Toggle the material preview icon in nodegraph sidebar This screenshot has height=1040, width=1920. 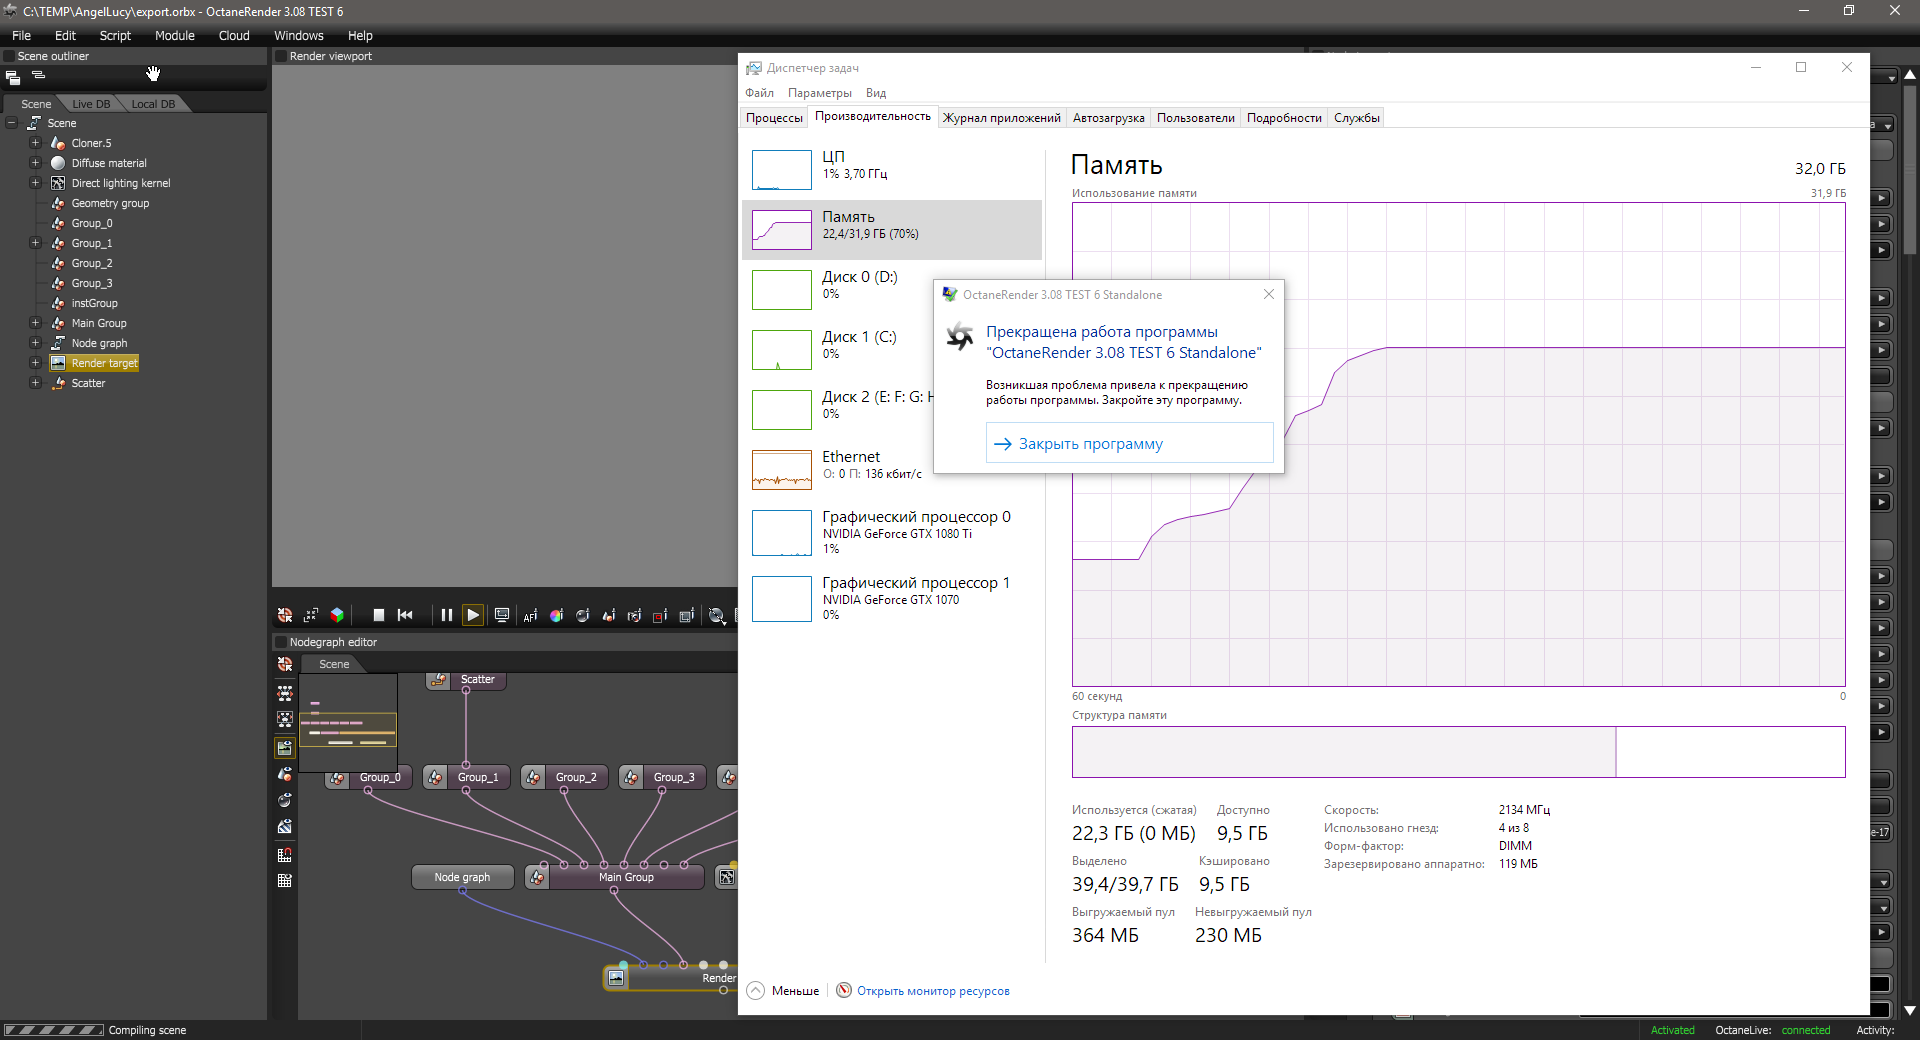click(285, 800)
